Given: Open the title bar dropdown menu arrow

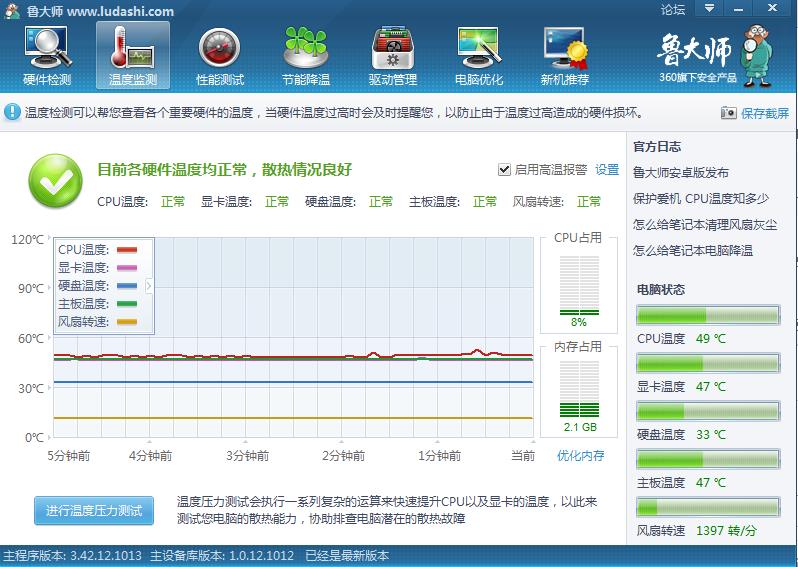Looking at the screenshot, I should click(709, 8).
